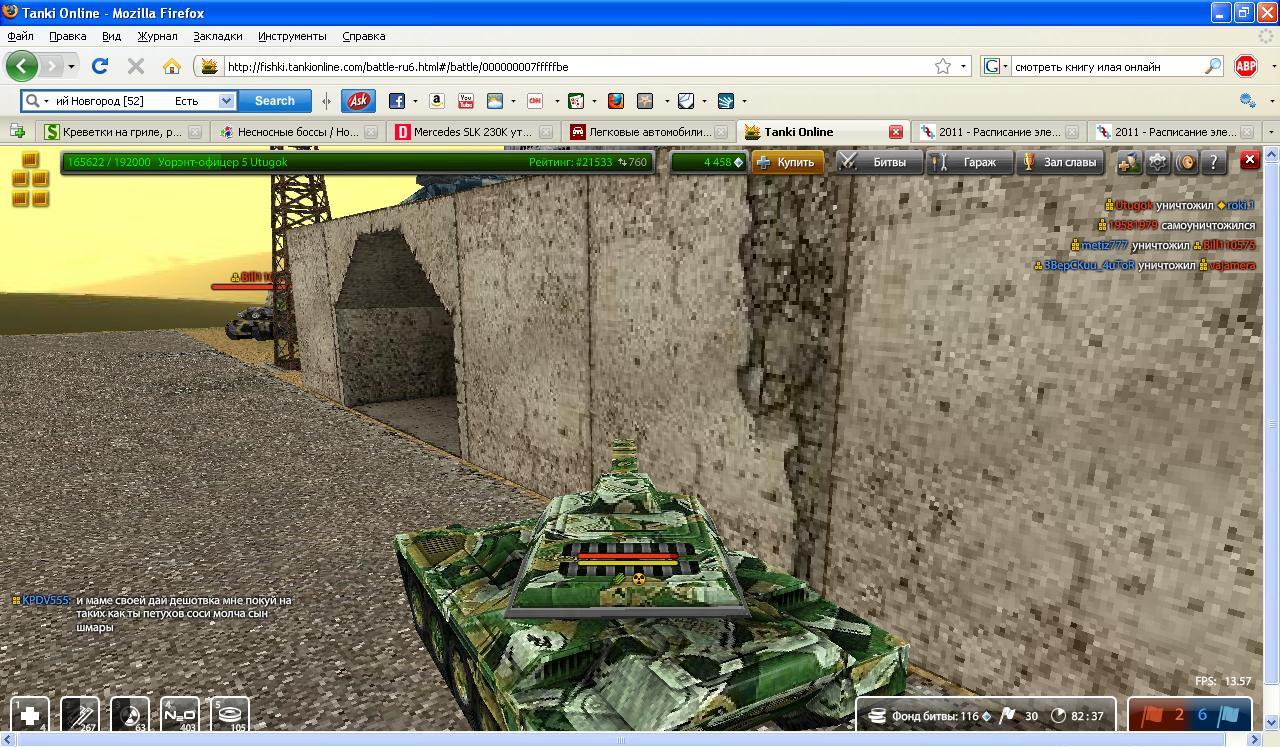The image size is (1280, 747).
Task: Open CNN news from the toolbar
Action: click(535, 101)
